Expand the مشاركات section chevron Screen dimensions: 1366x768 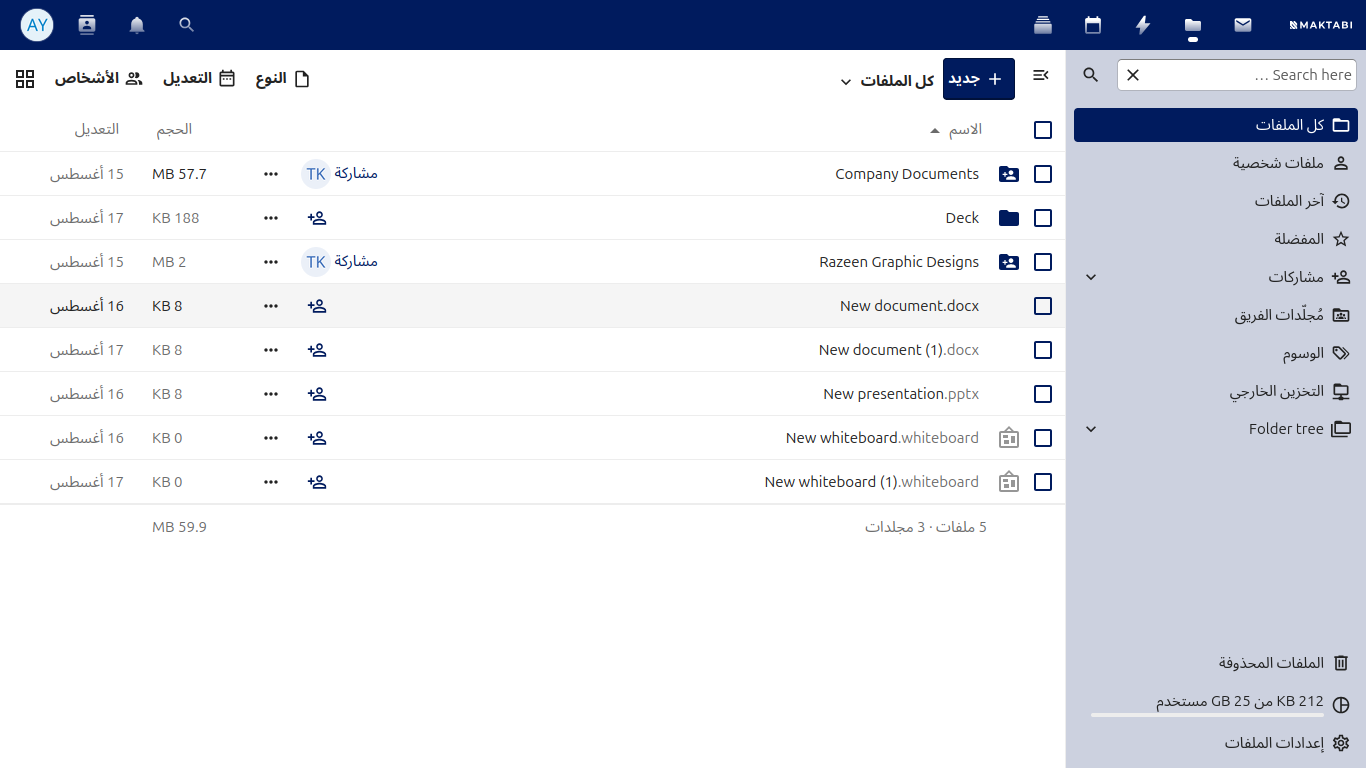coord(1091,277)
